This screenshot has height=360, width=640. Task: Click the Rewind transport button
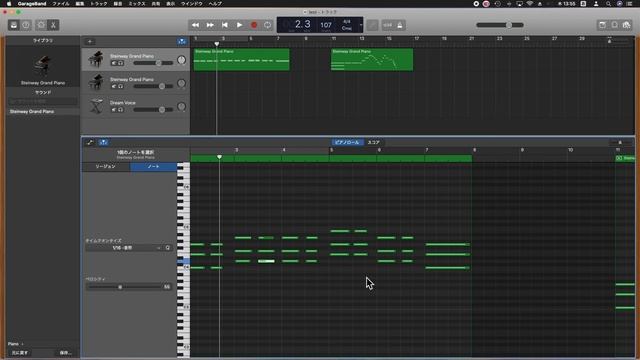coord(196,25)
